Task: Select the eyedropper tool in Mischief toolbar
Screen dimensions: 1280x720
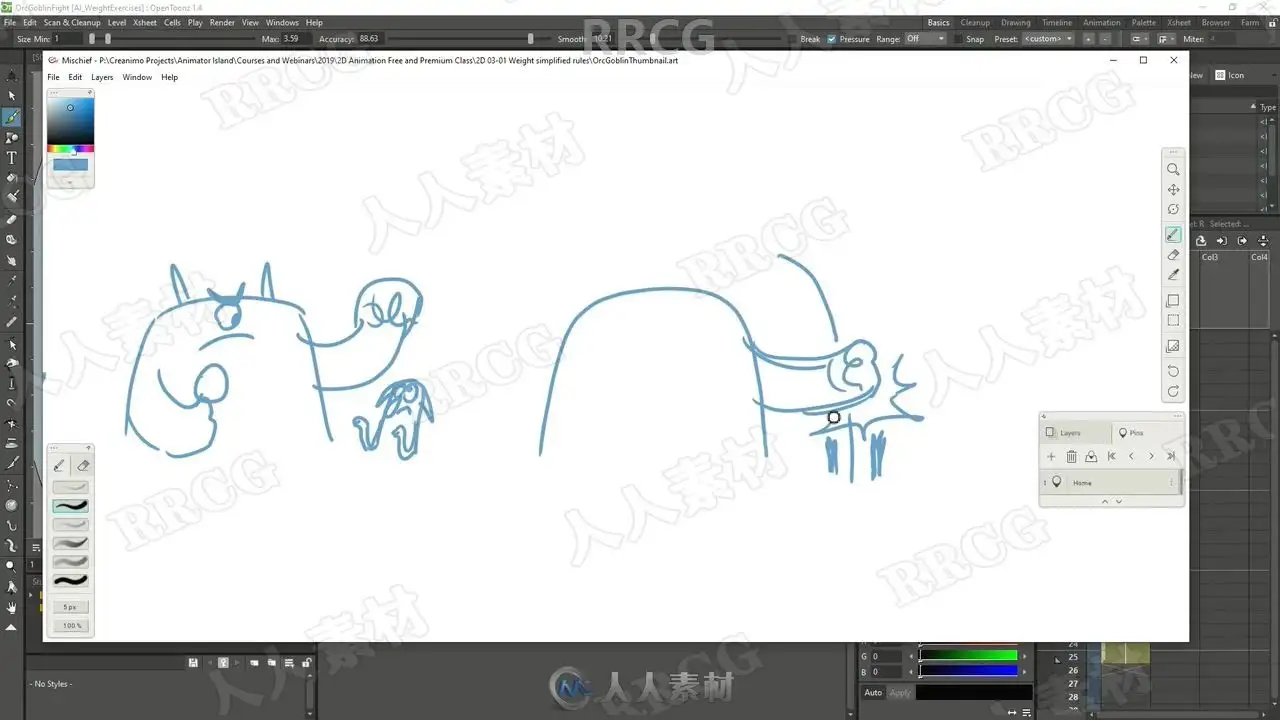Action: (1173, 274)
